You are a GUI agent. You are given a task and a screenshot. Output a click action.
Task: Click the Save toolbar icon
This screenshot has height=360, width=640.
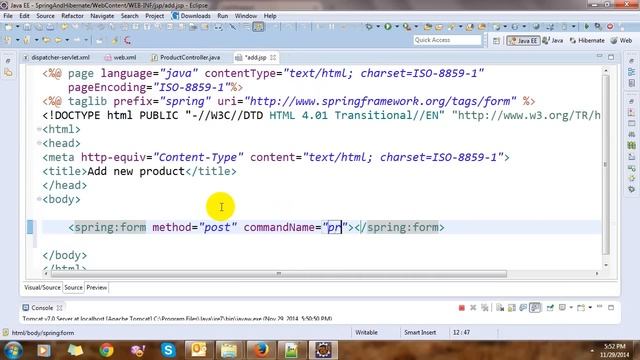coord(27,27)
